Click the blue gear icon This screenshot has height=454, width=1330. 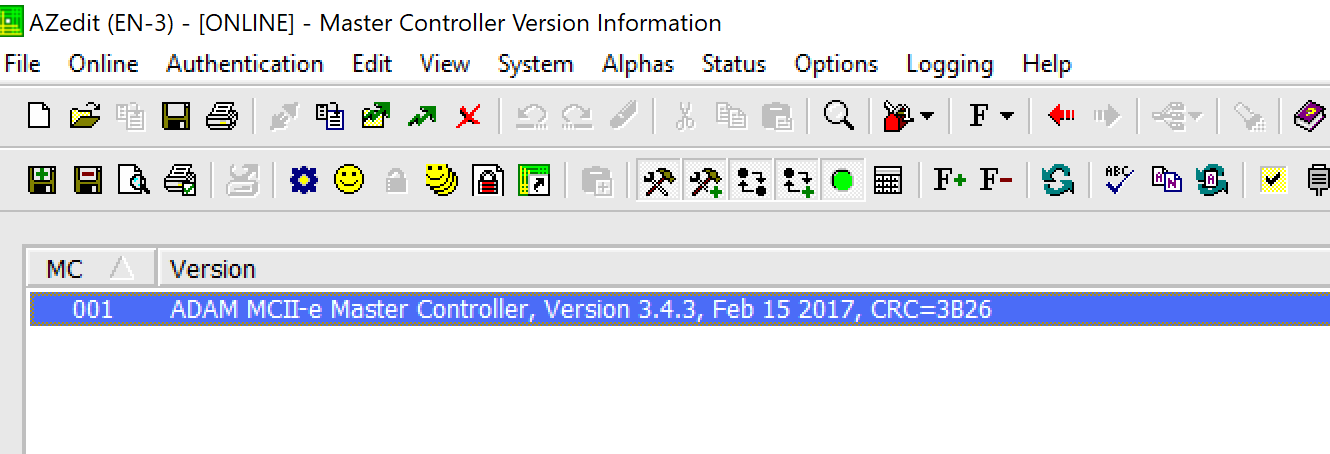303,181
